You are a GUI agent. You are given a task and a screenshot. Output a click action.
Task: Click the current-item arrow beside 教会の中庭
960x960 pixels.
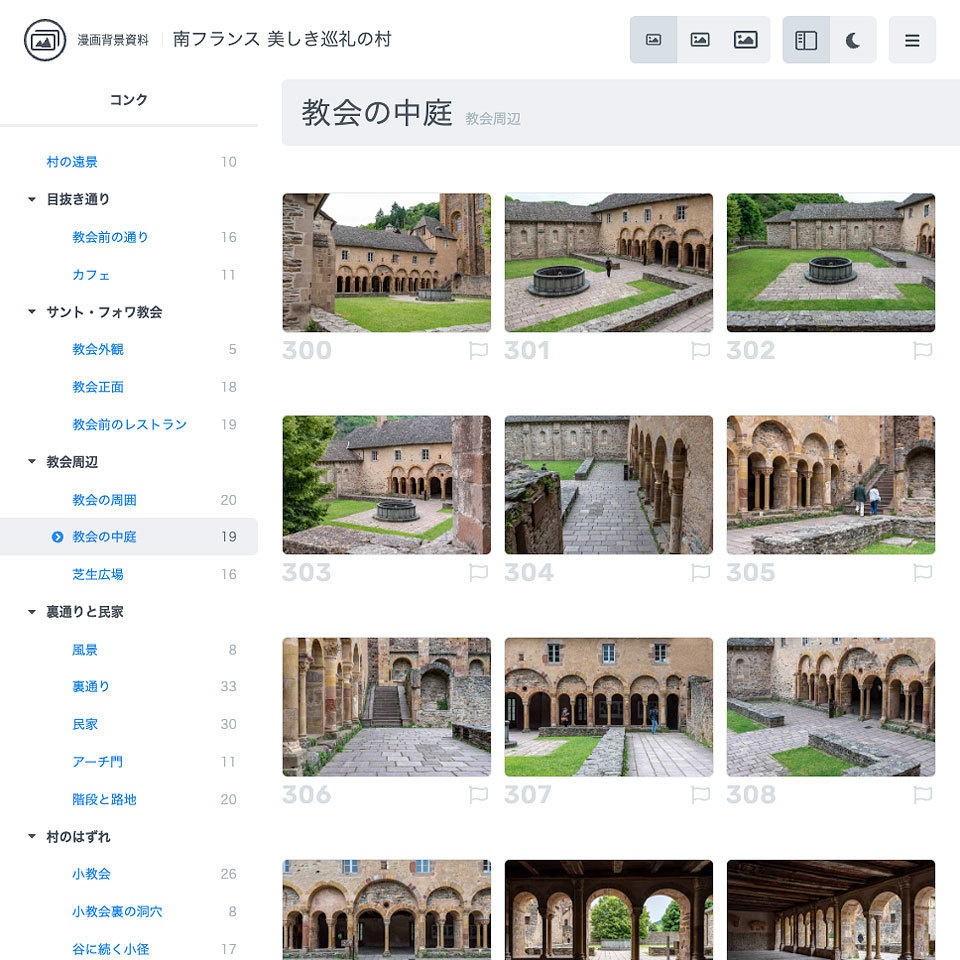(58, 537)
